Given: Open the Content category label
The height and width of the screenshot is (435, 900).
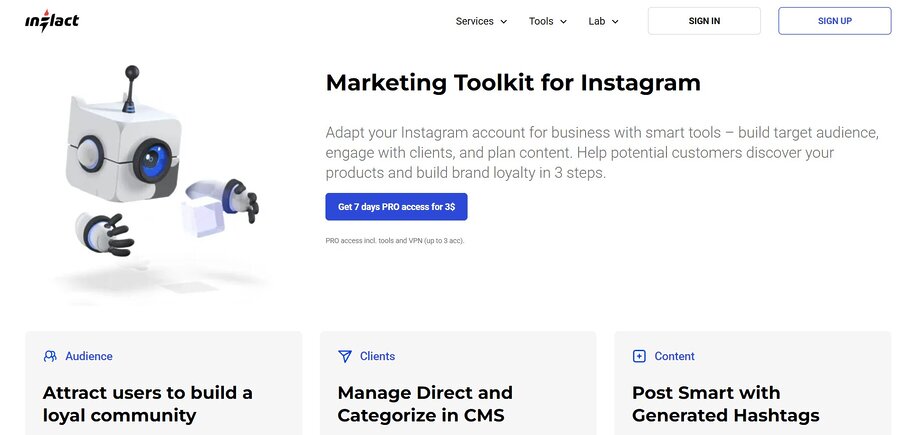Looking at the screenshot, I should click(674, 356).
